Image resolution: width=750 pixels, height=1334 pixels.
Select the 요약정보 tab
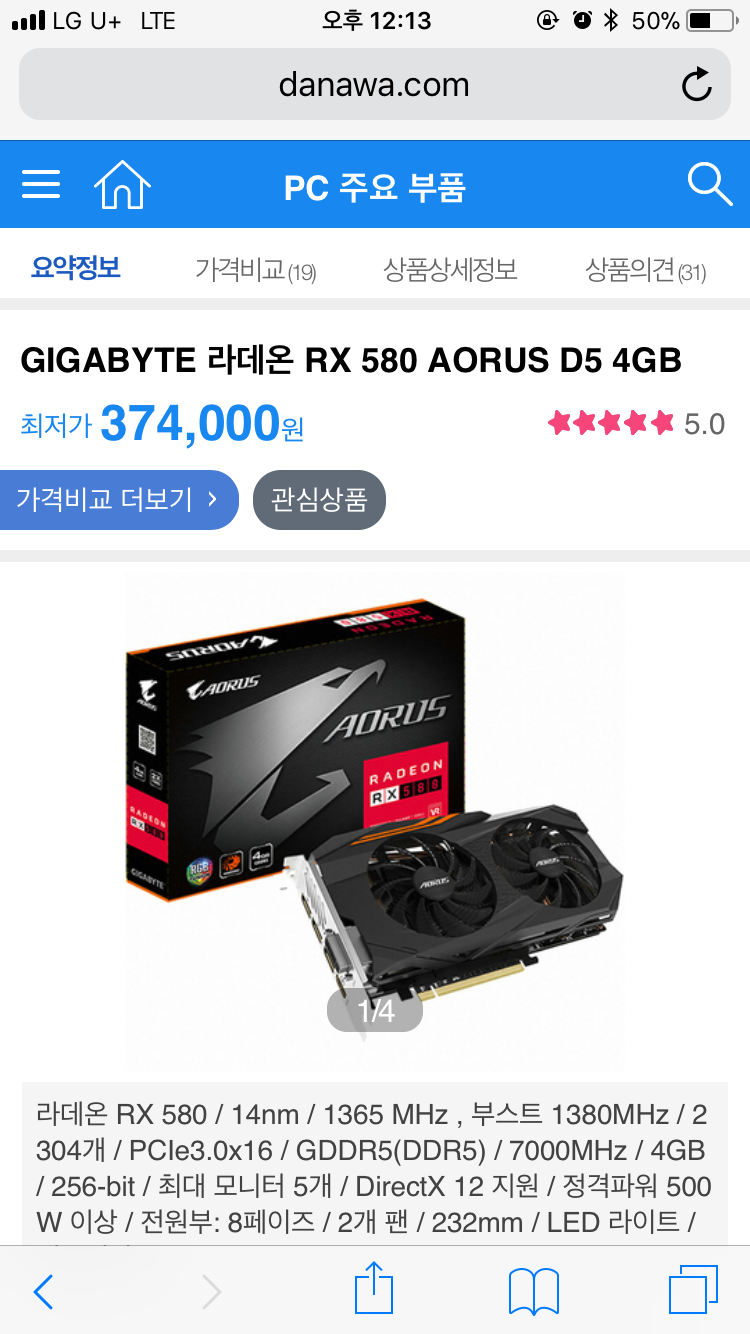(76, 267)
